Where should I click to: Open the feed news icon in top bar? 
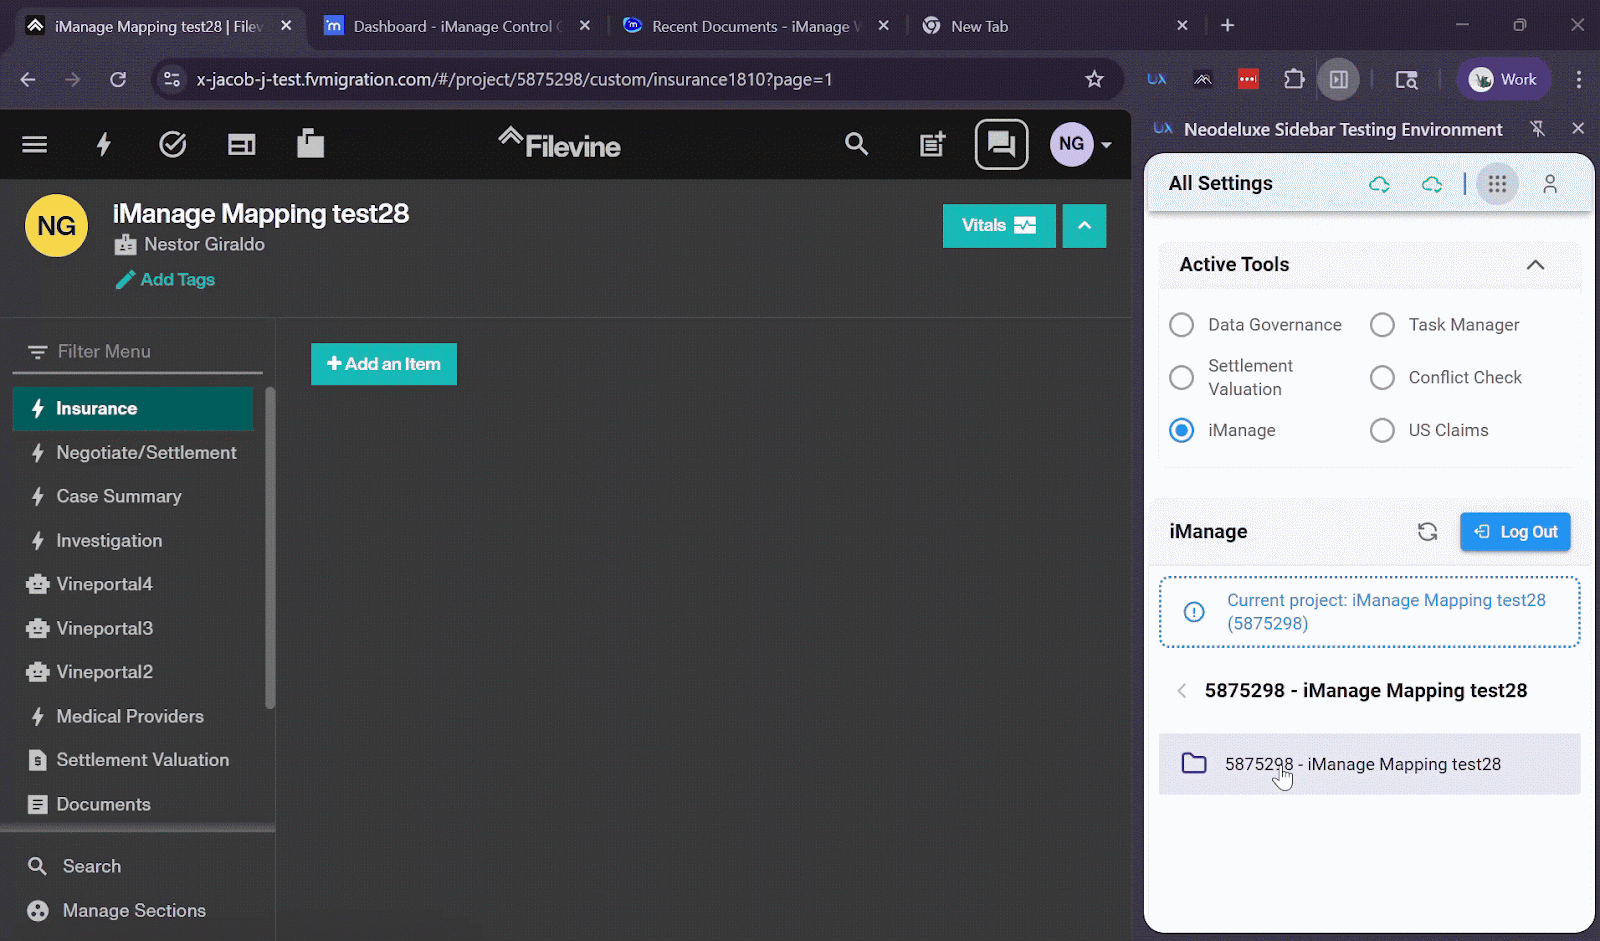pos(241,145)
